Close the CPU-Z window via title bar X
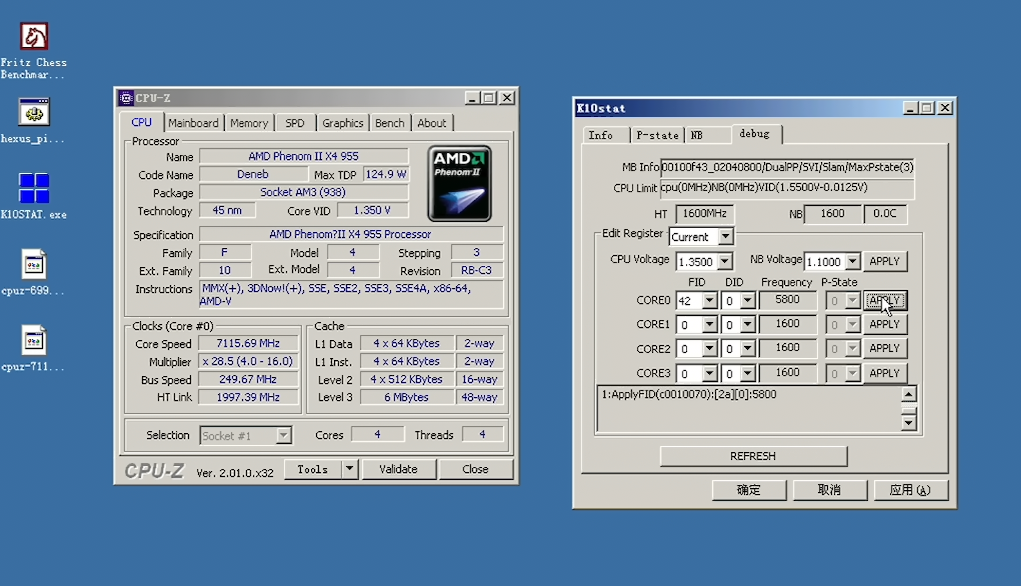Viewport: 1021px width, 586px height. click(507, 98)
